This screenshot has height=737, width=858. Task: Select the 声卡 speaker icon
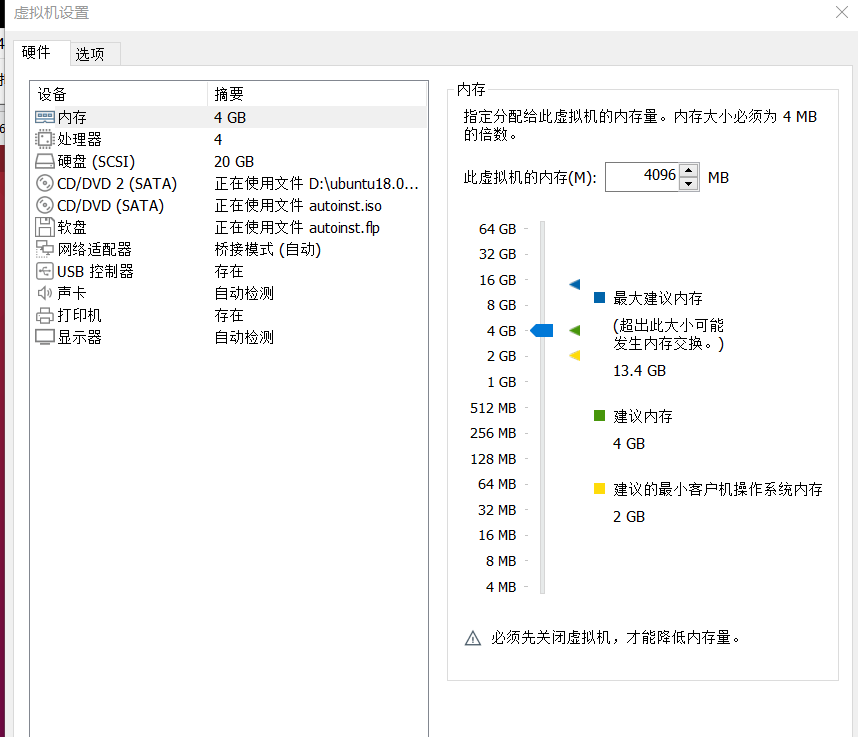(44, 293)
